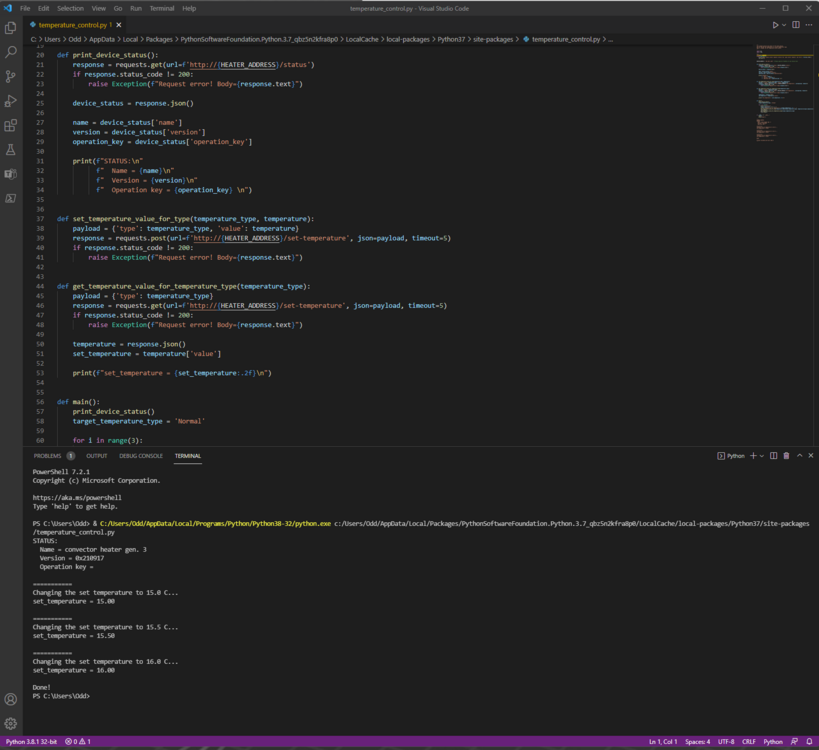Open the Run and Debug view
Image resolution: width=819 pixels, height=750 pixels.
pos(11,101)
